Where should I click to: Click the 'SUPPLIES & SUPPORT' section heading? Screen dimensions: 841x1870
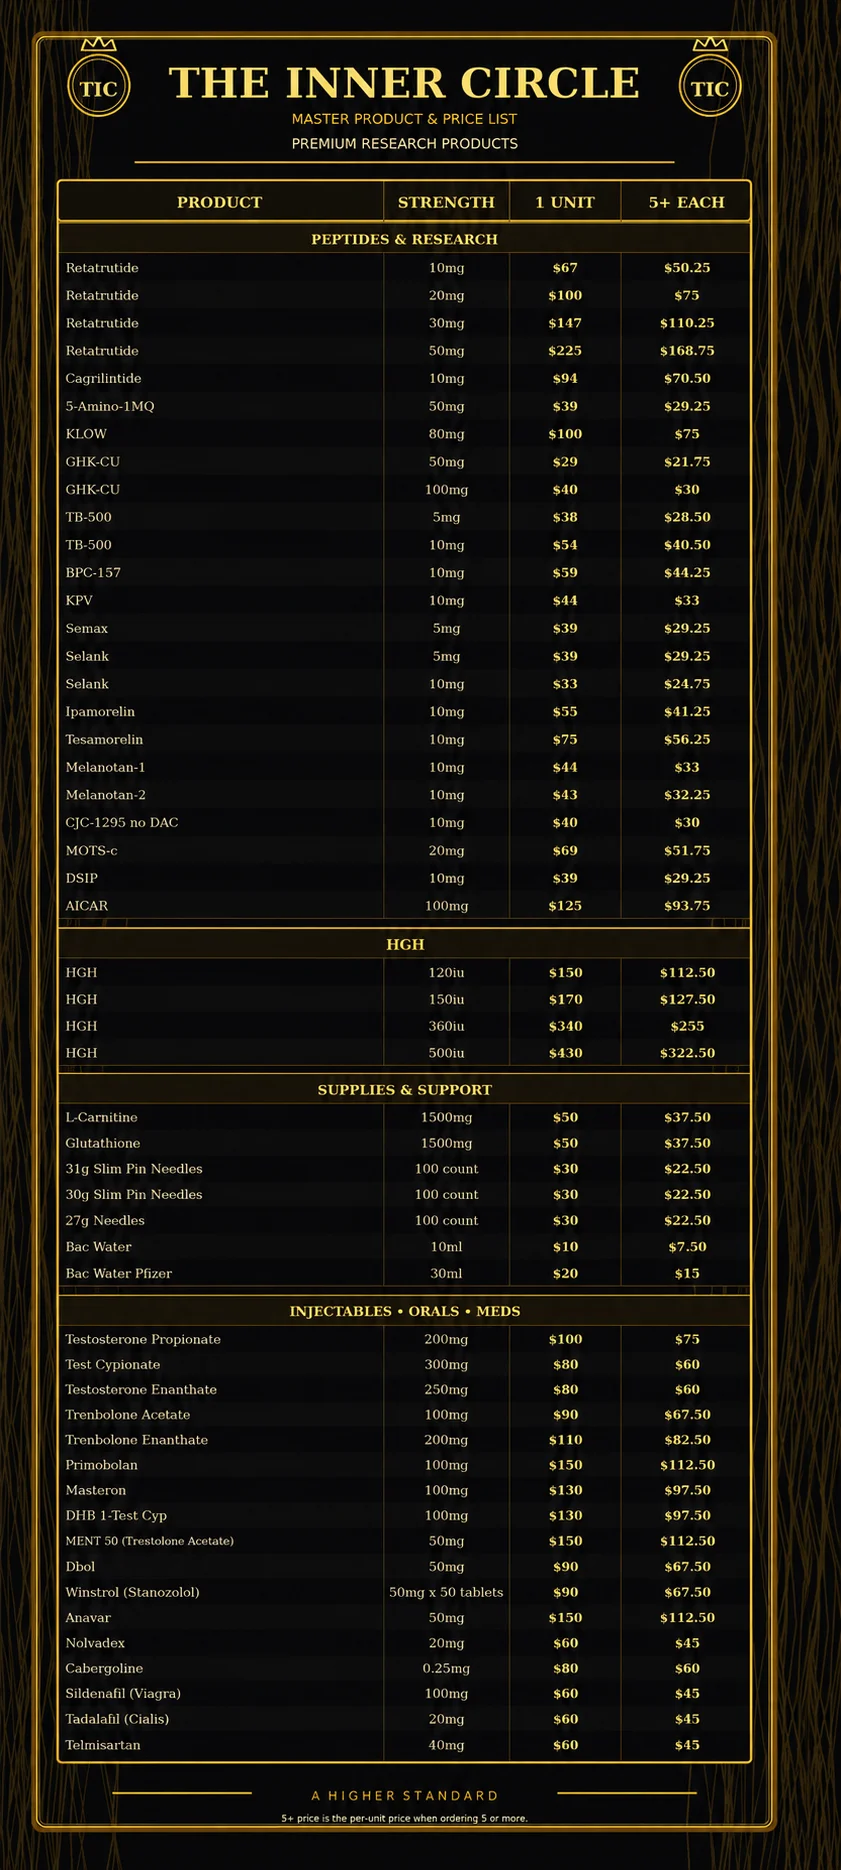pyautogui.click(x=405, y=1090)
